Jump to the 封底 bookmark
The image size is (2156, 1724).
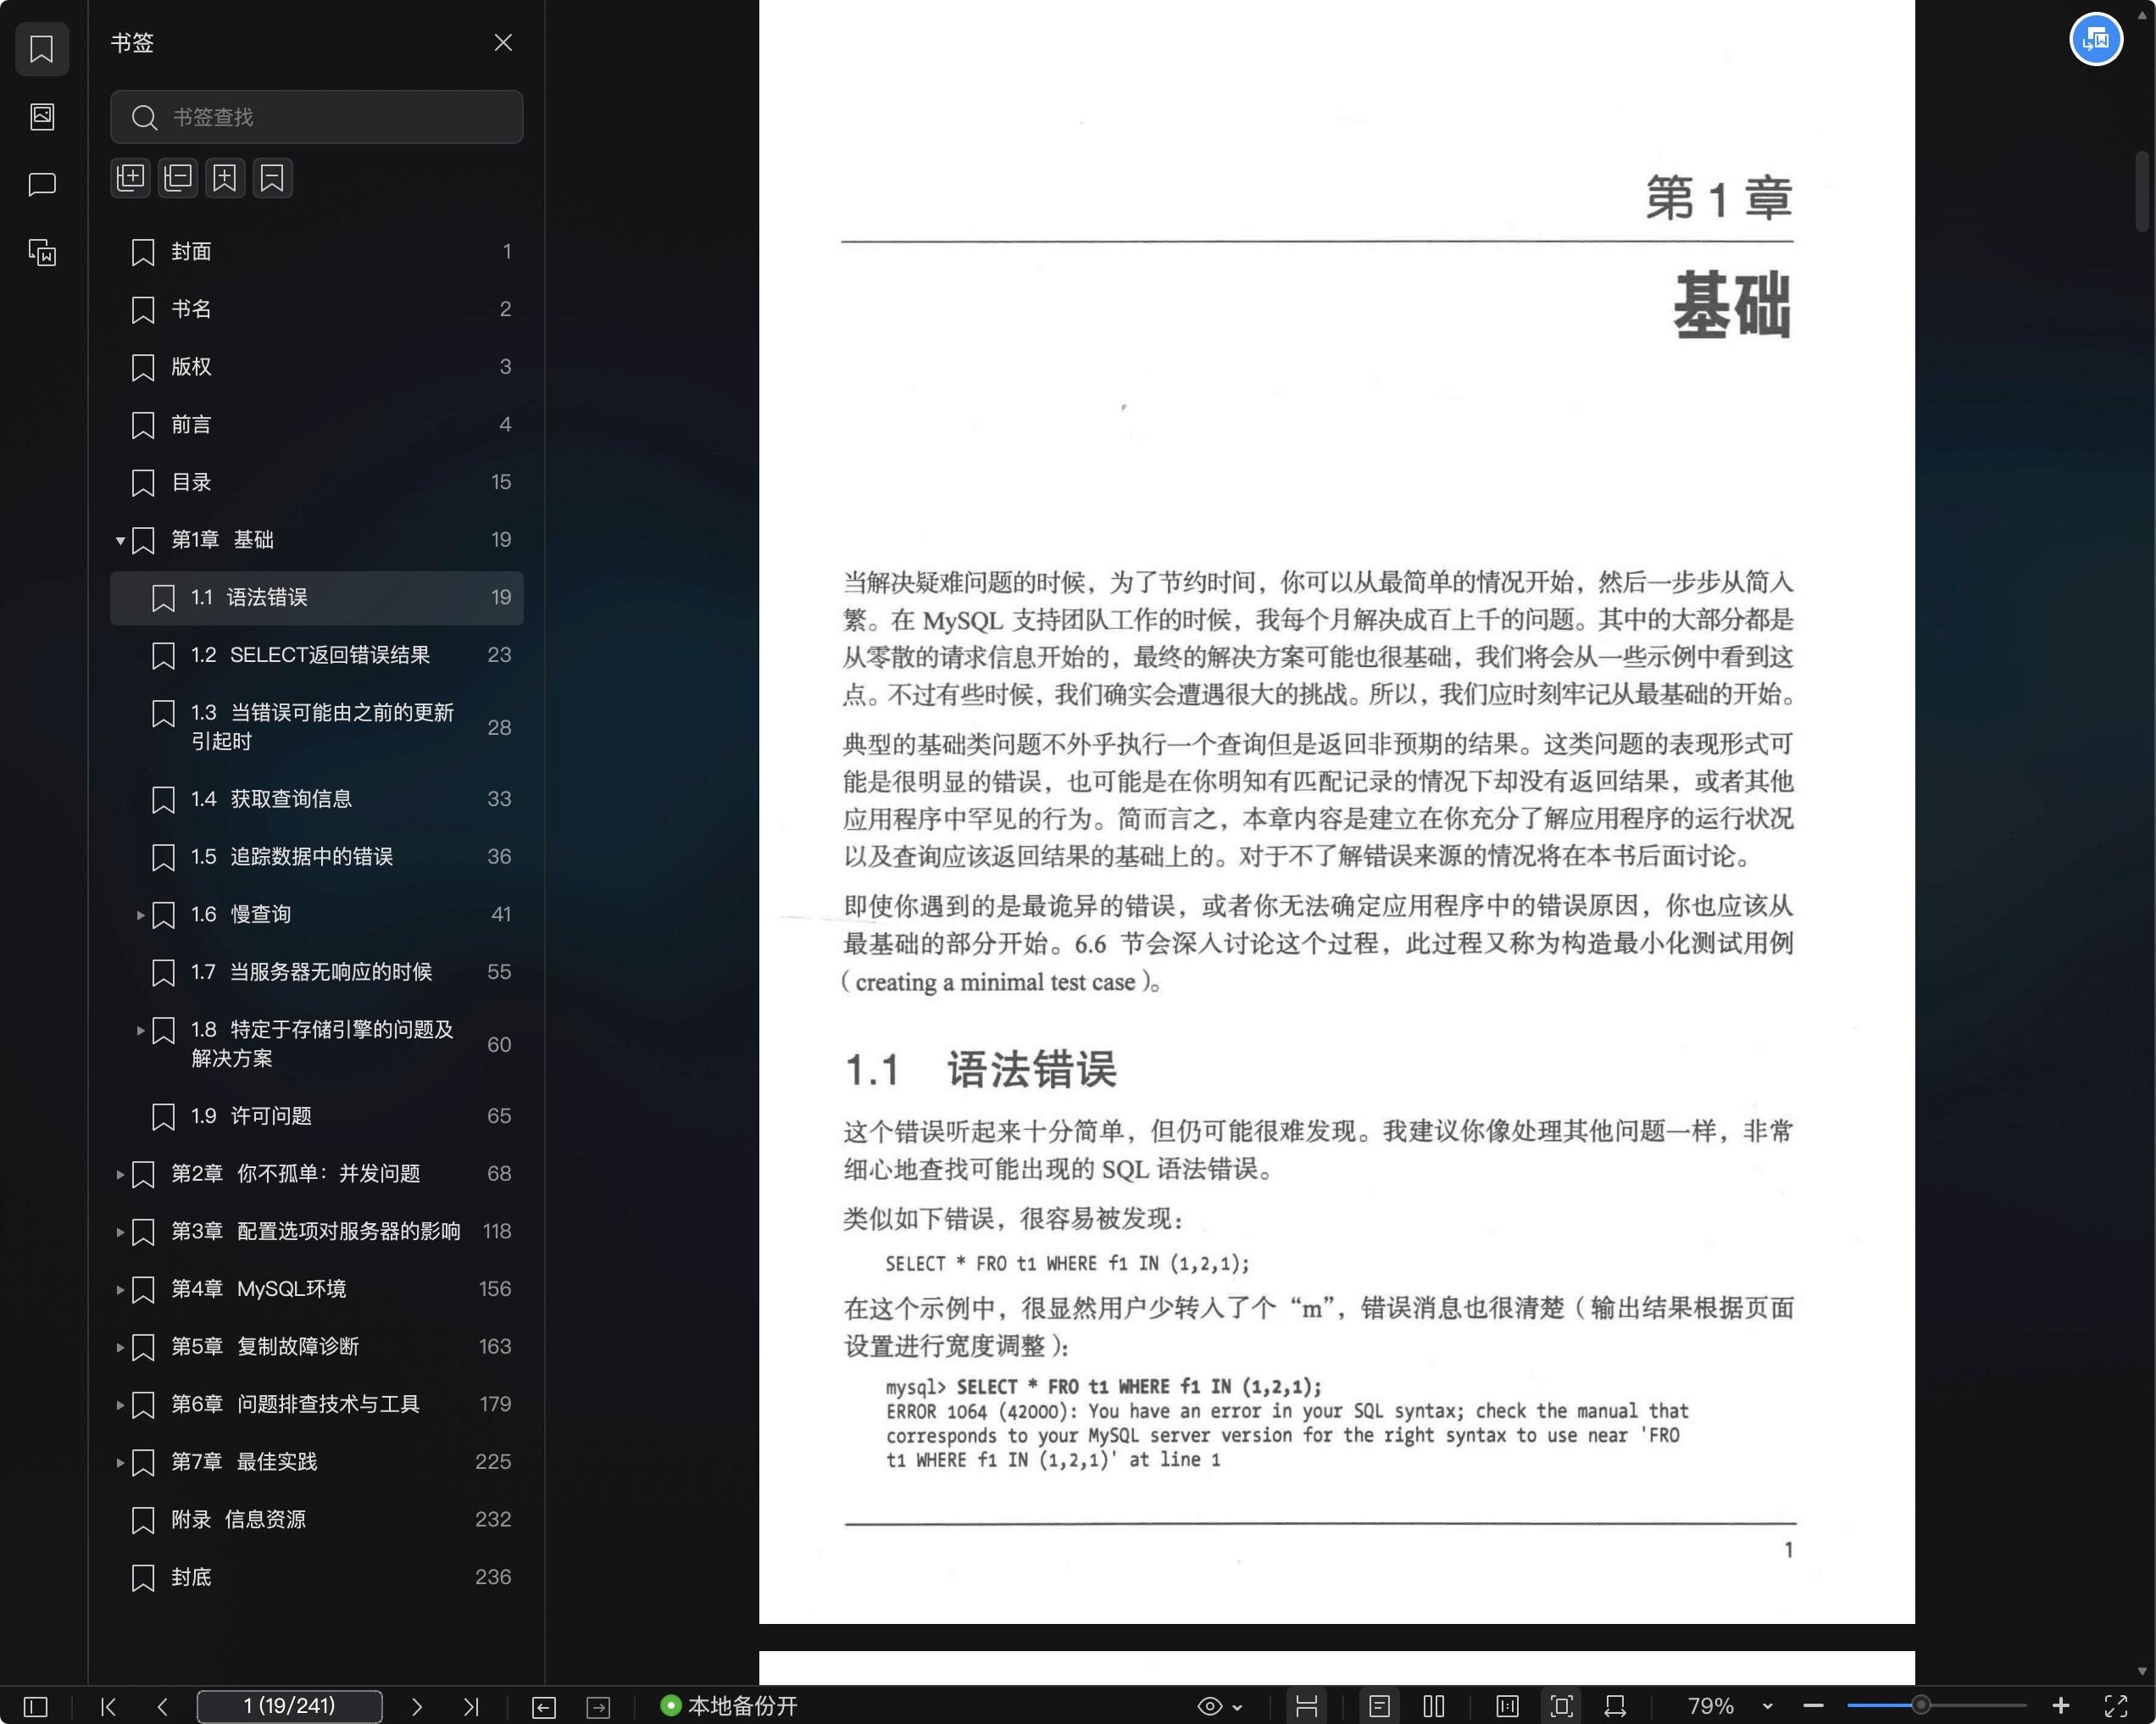316,1577
